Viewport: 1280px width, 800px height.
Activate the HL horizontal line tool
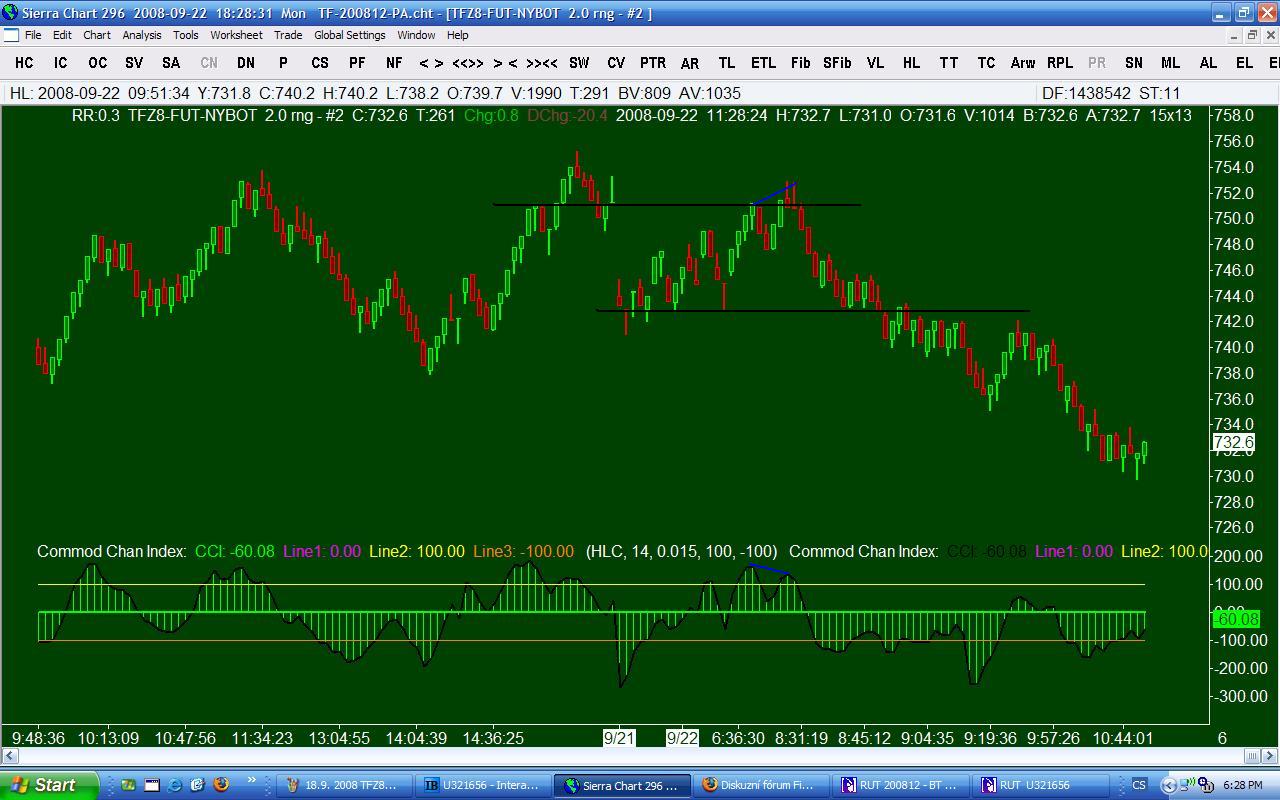(911, 62)
